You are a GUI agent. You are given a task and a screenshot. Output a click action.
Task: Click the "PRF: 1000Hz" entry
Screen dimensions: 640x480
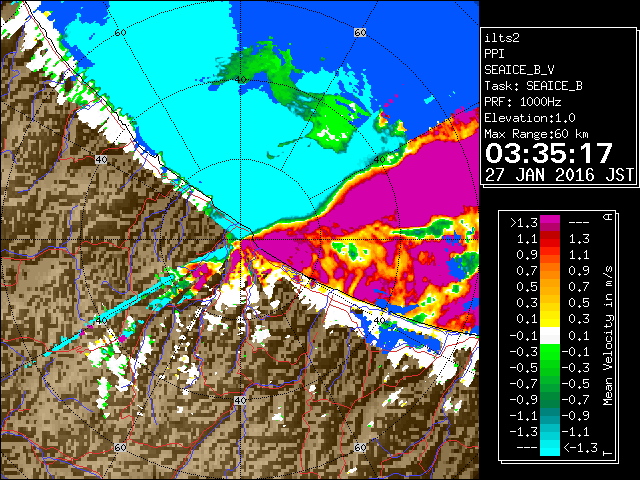click(523, 102)
